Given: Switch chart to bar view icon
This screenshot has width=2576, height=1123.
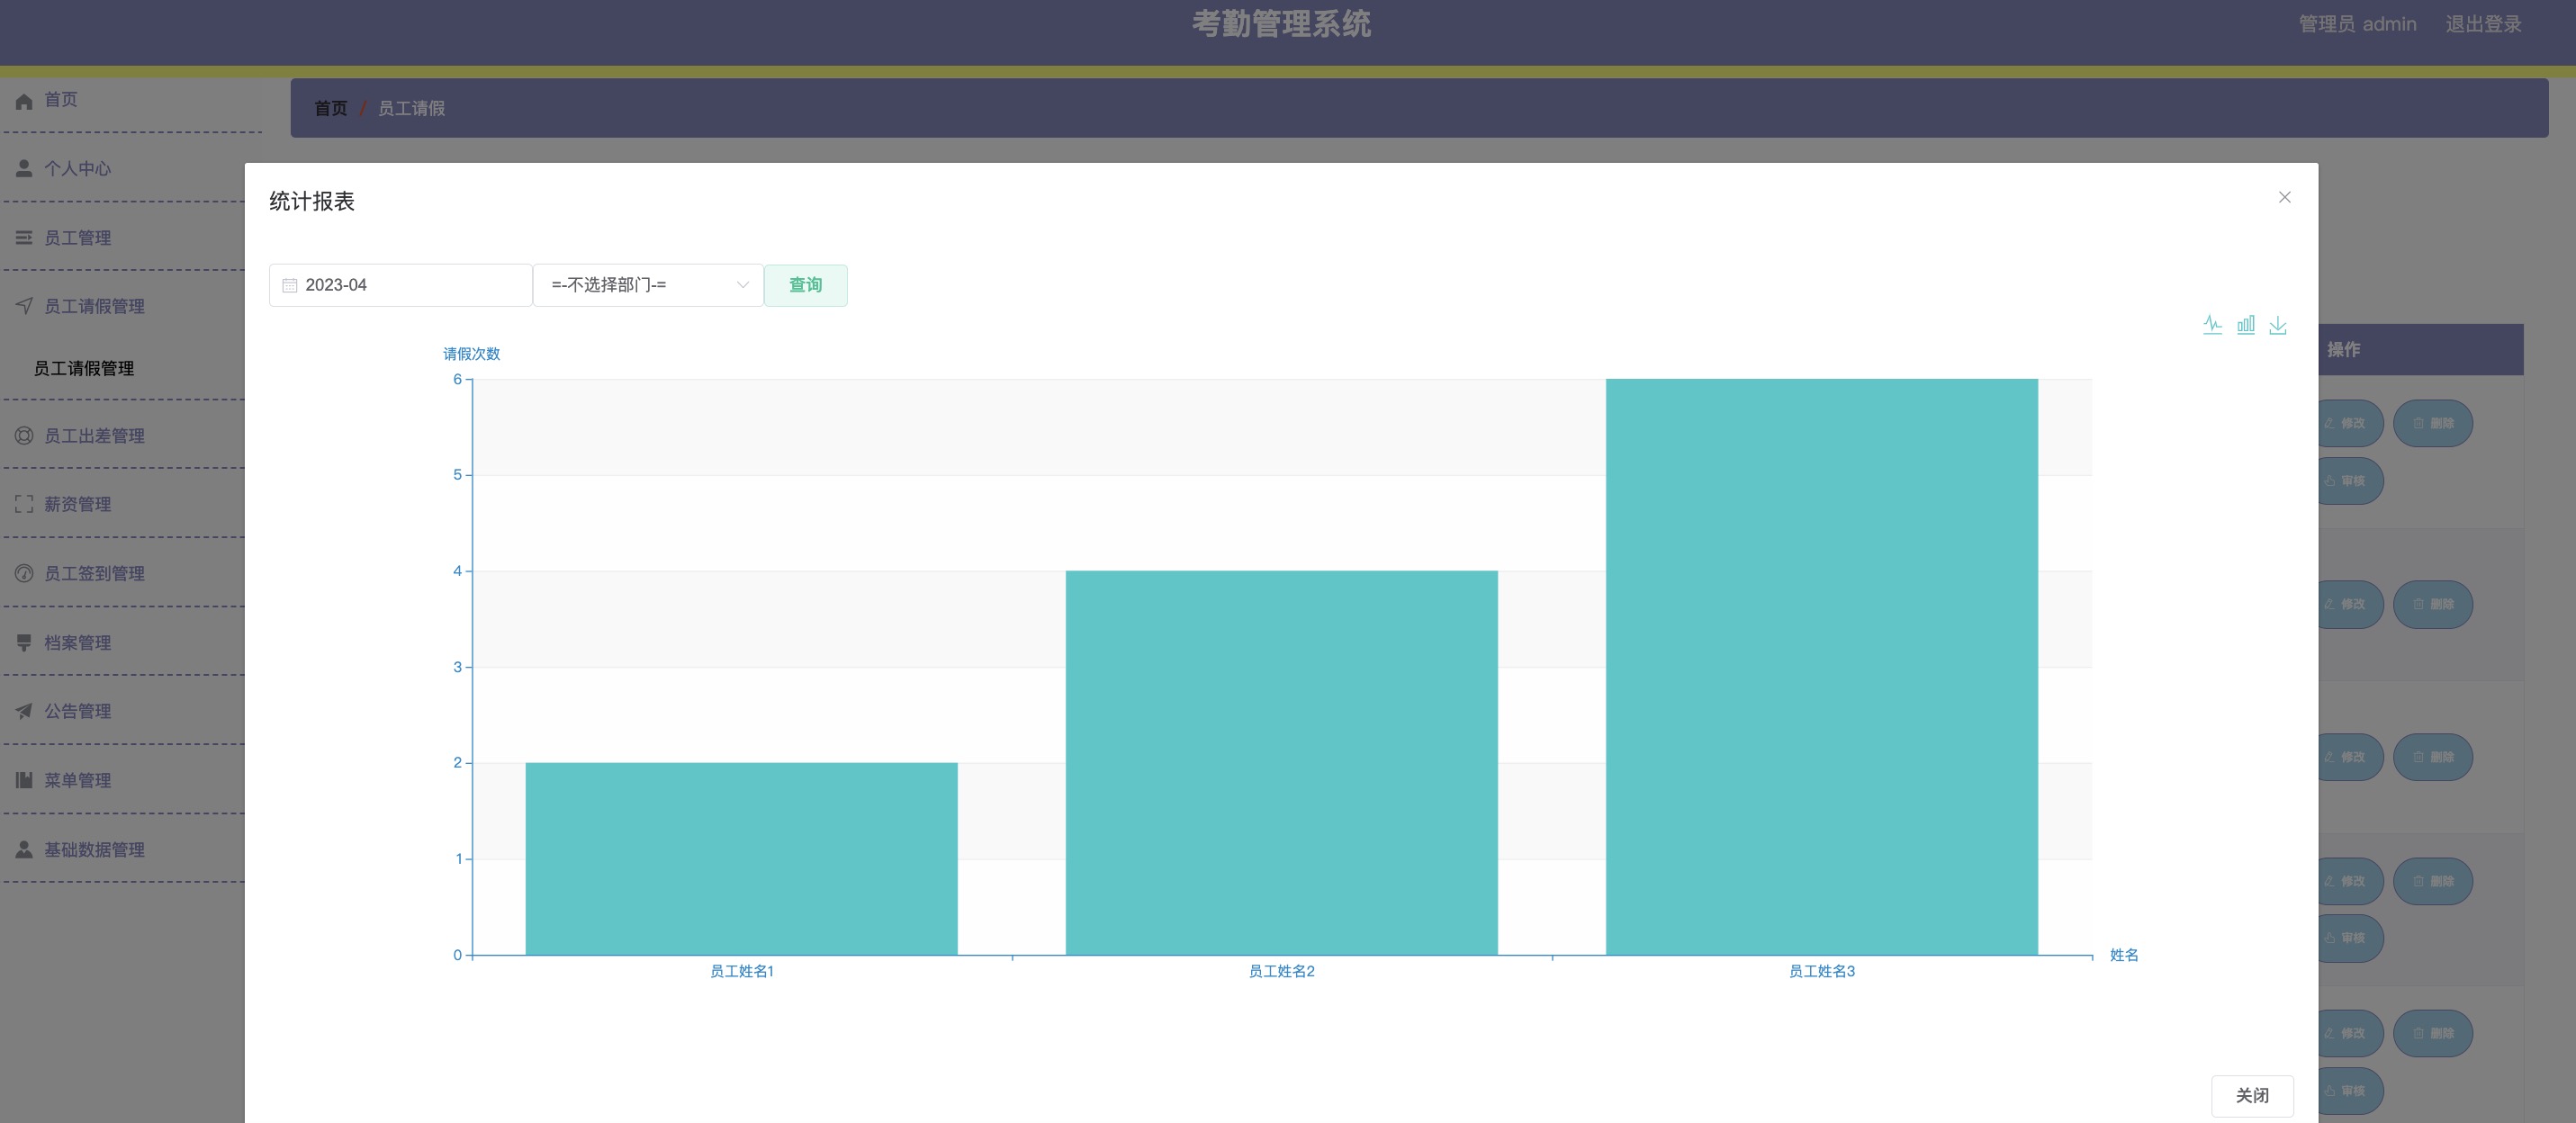Looking at the screenshot, I should click(x=2246, y=325).
